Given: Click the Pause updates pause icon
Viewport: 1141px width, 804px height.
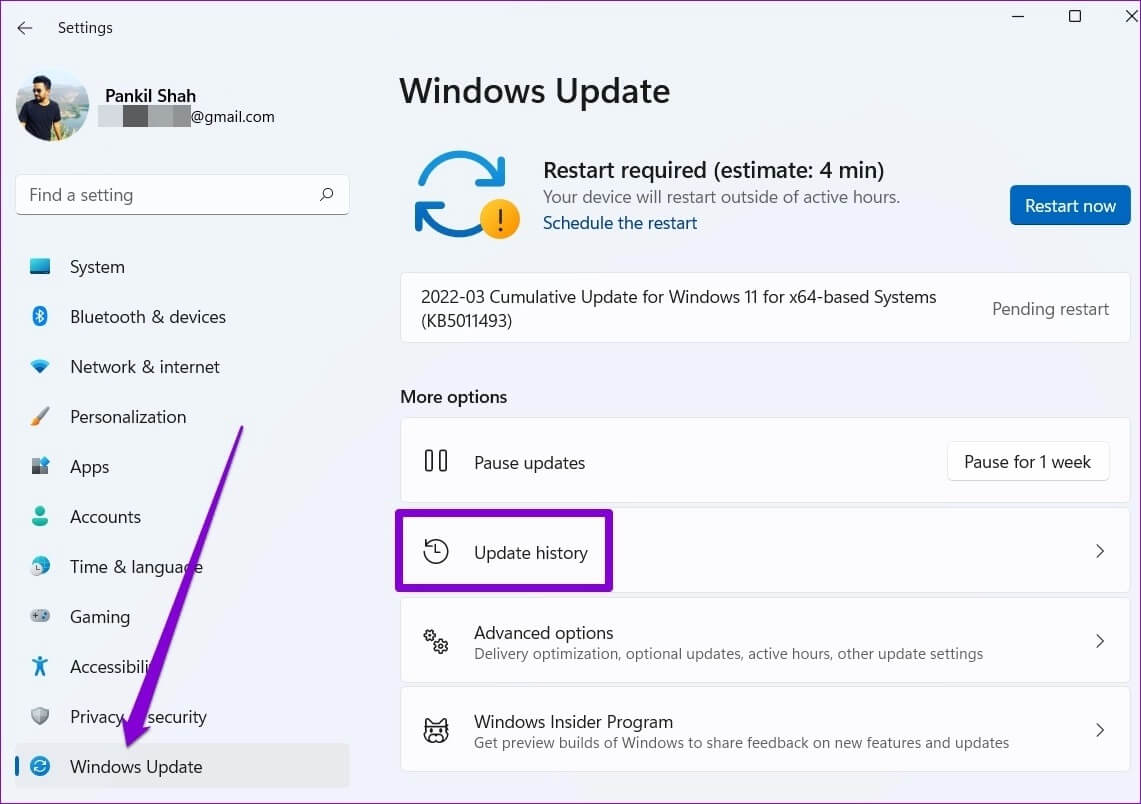Looking at the screenshot, I should point(436,461).
